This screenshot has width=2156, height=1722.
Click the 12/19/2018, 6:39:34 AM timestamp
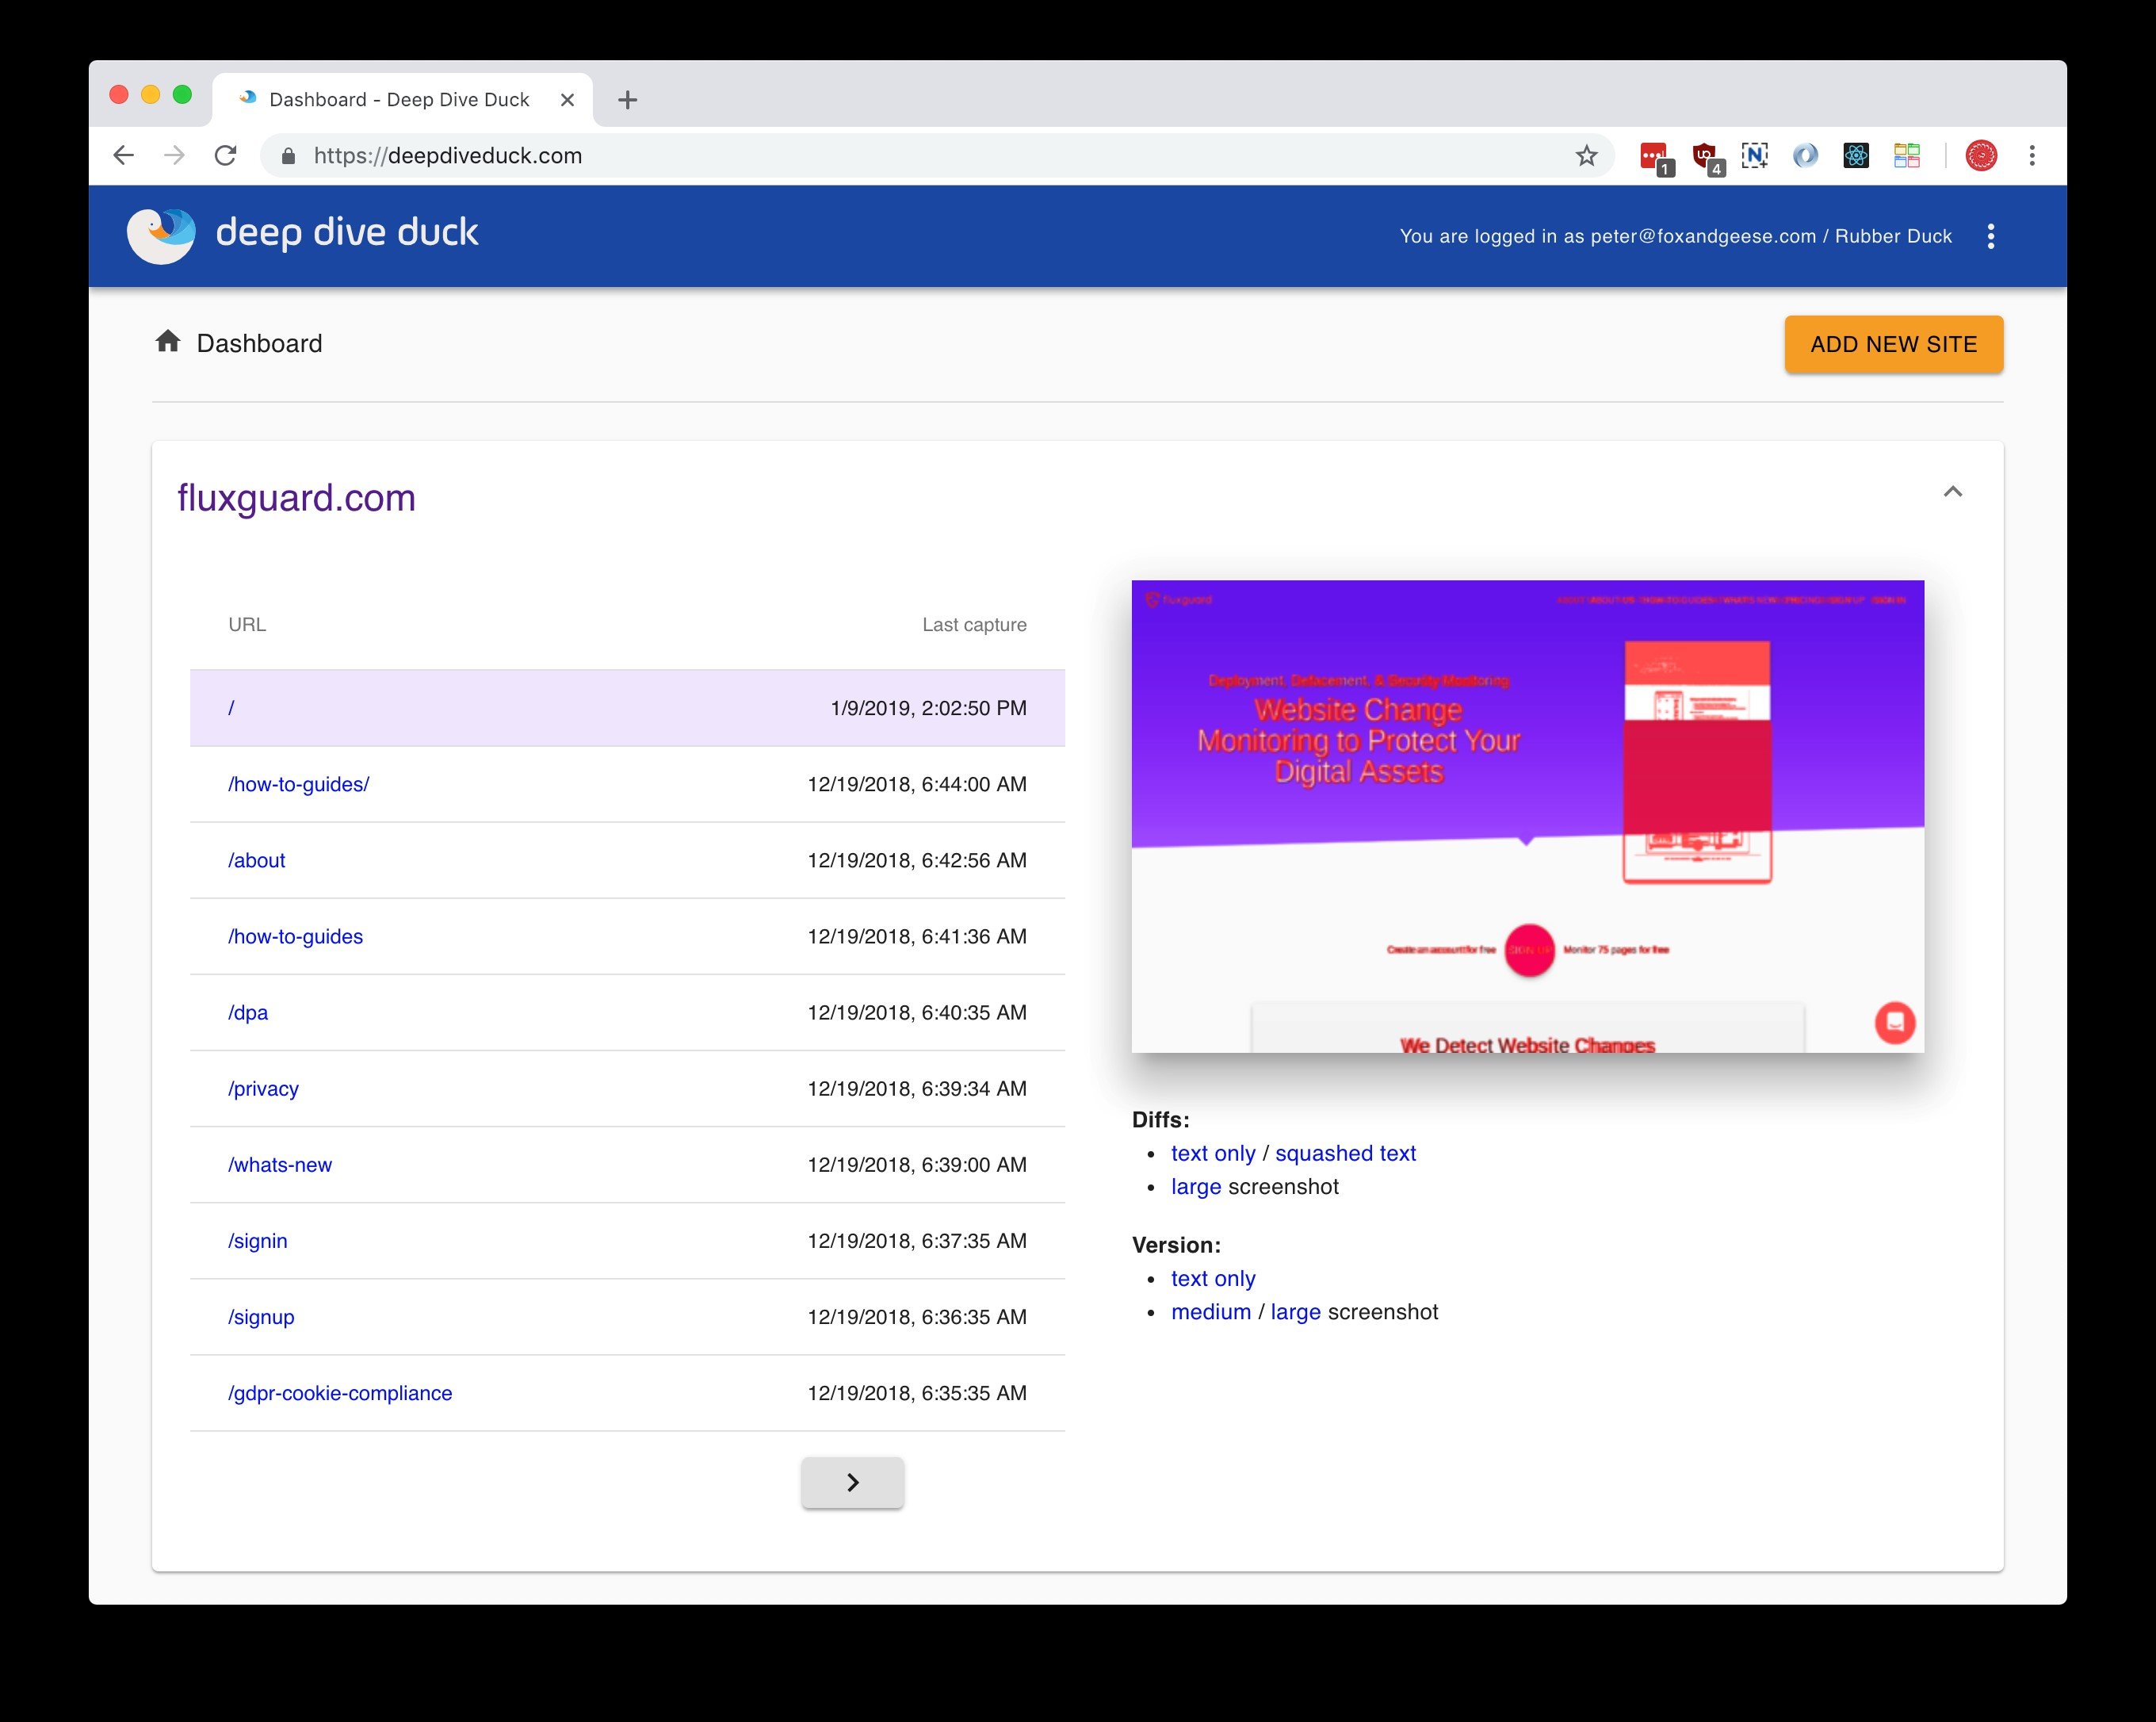917,1089
